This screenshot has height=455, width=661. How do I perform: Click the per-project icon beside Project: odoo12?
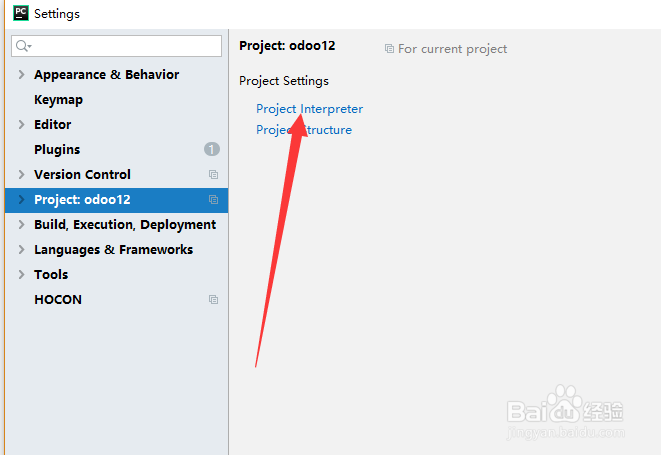213,199
